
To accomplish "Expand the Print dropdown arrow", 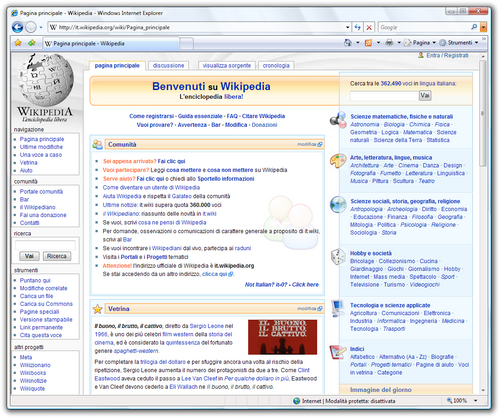I will point(399,43).
